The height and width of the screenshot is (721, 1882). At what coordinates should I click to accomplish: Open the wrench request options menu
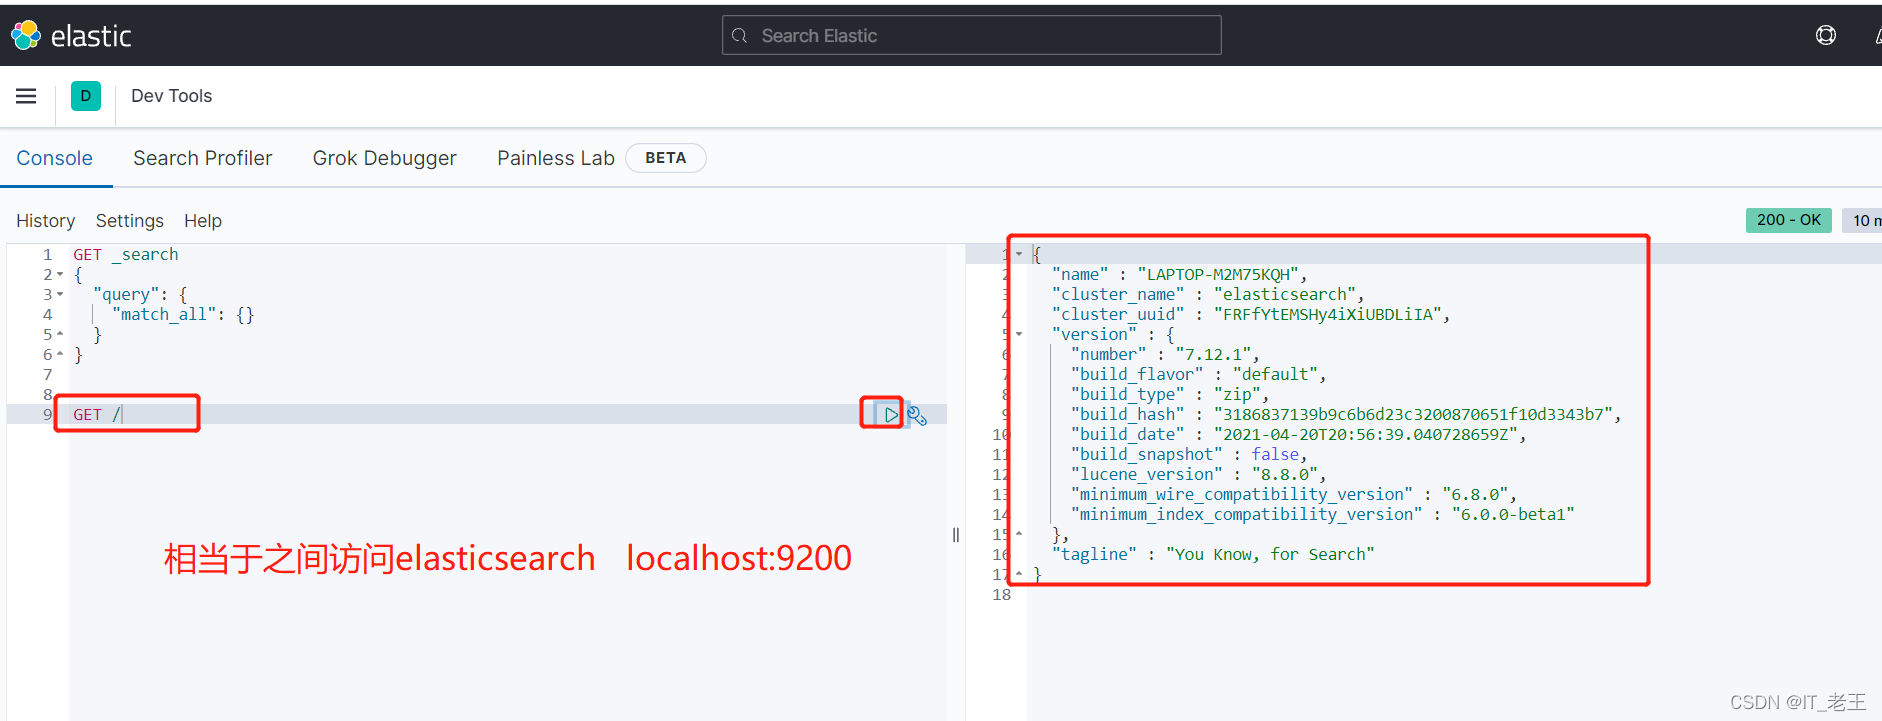pyautogui.click(x=917, y=416)
